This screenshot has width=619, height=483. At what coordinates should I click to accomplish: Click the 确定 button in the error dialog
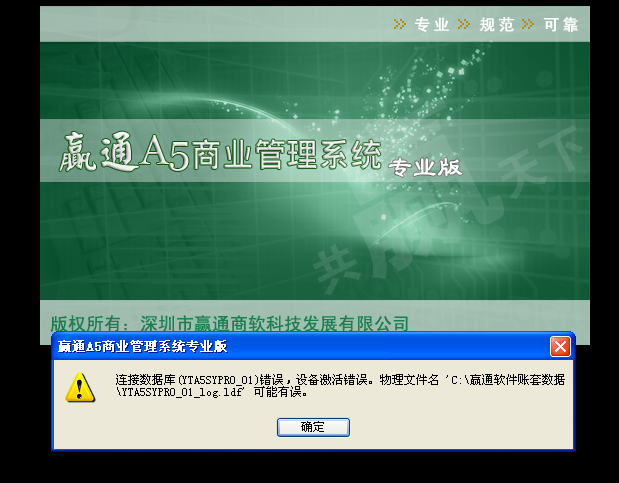pos(313,427)
